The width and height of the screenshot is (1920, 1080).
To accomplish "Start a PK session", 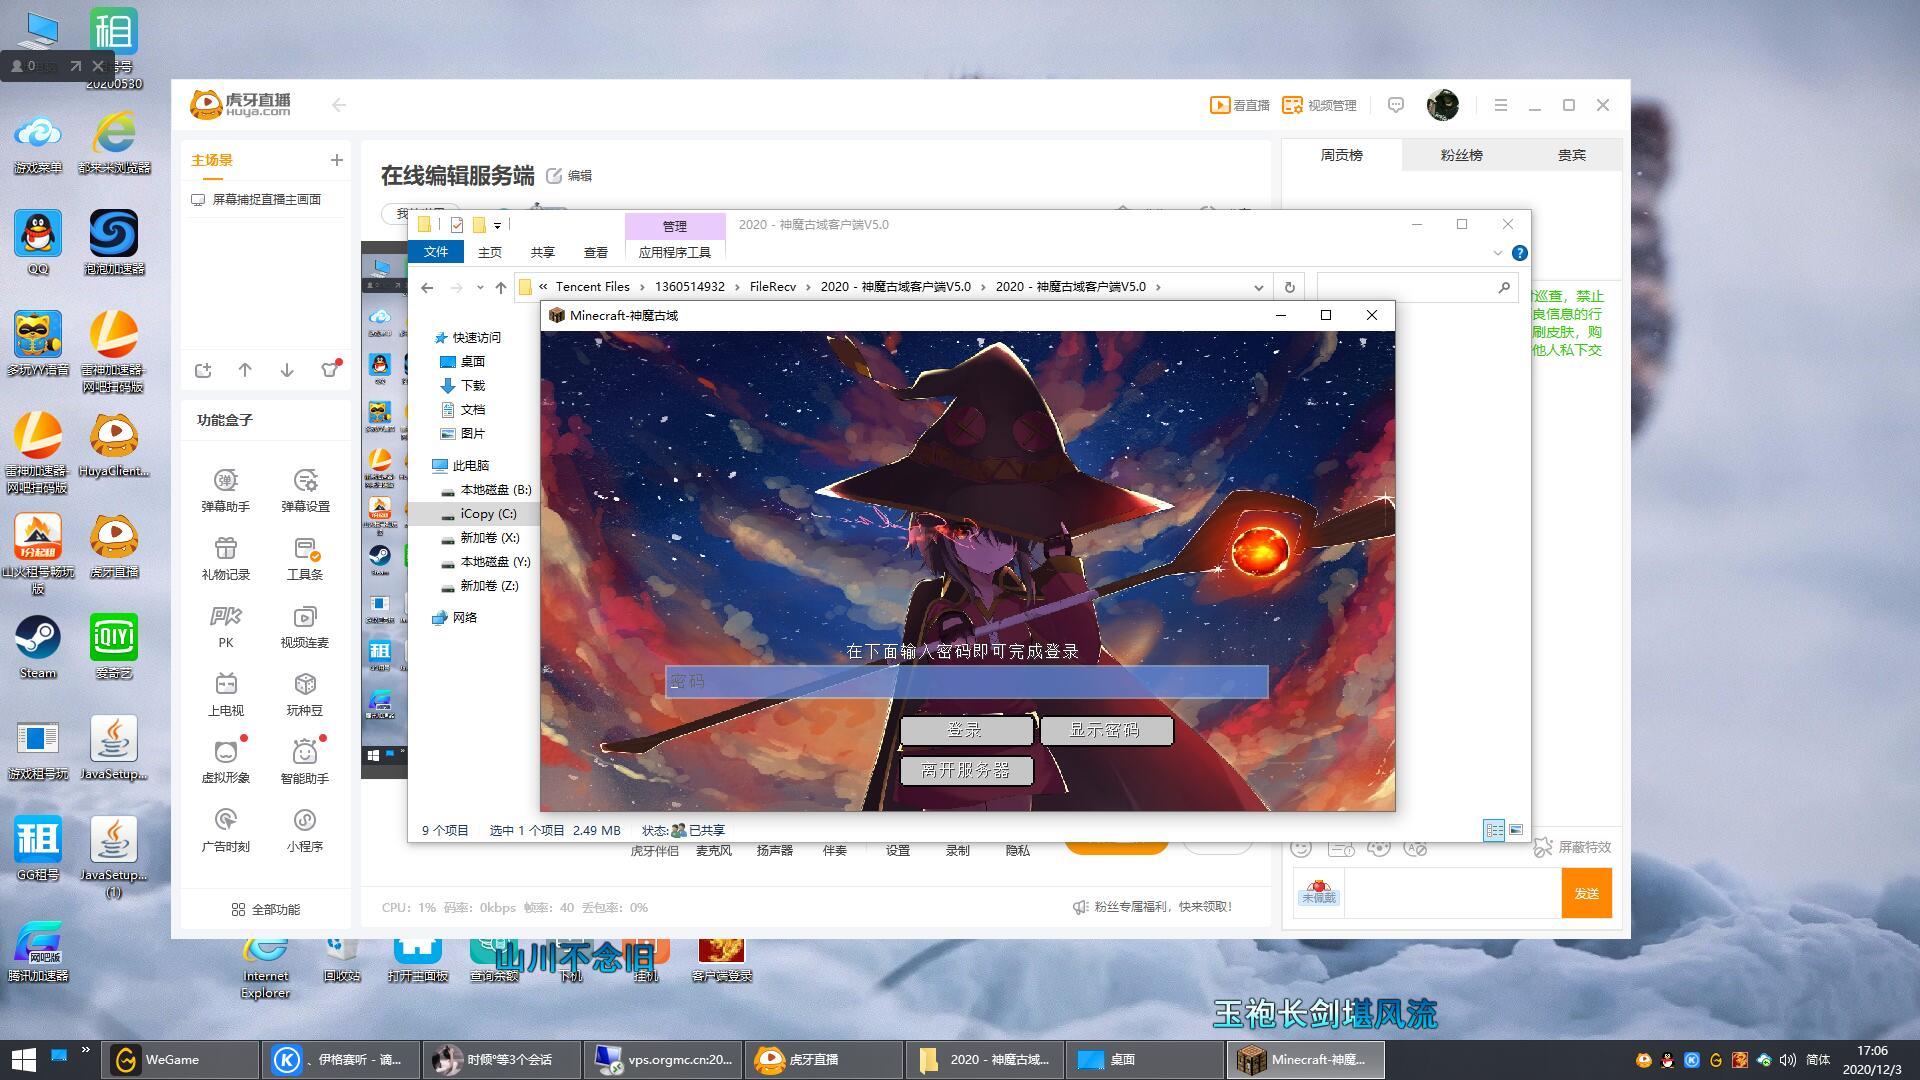I will [x=226, y=626].
